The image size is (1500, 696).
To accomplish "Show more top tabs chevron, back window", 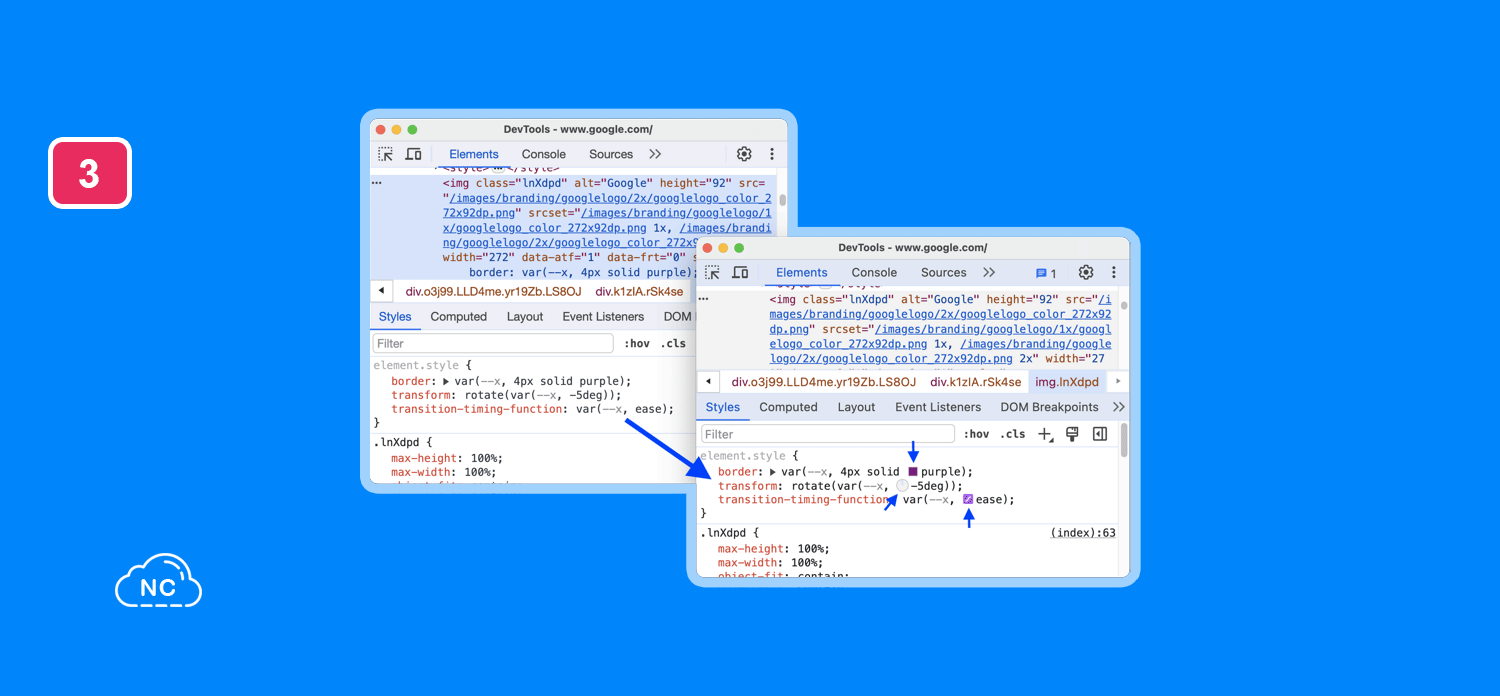I will point(655,154).
